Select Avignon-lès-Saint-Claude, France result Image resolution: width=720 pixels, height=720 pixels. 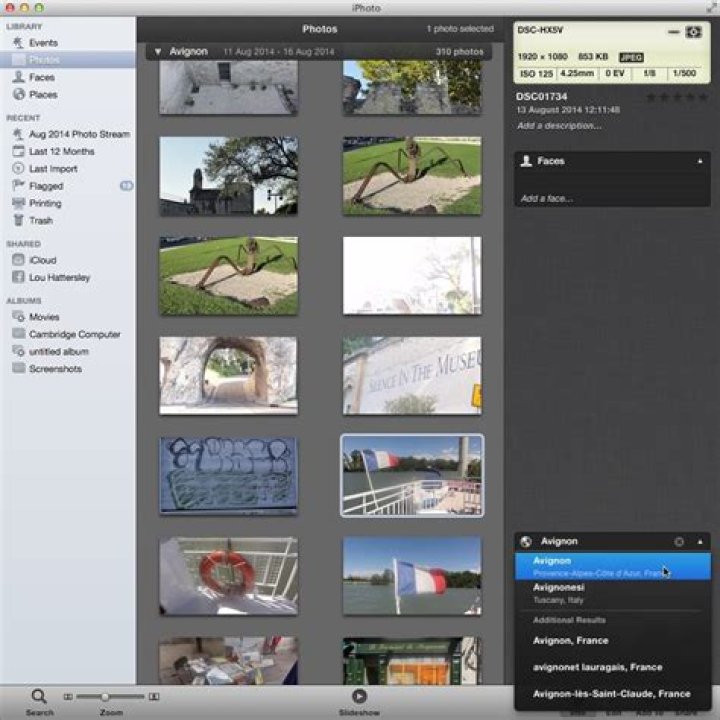tap(612, 693)
